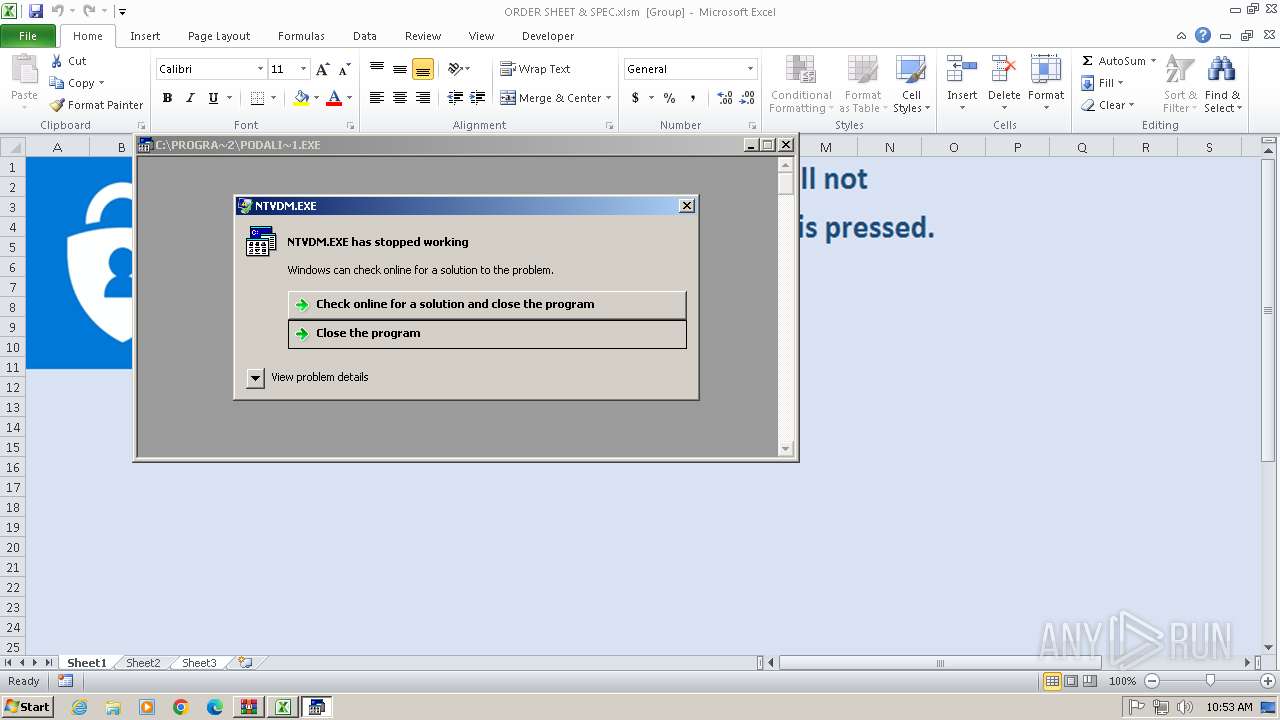Apply Comma Style
This screenshot has height=720, width=1280.
[692, 98]
